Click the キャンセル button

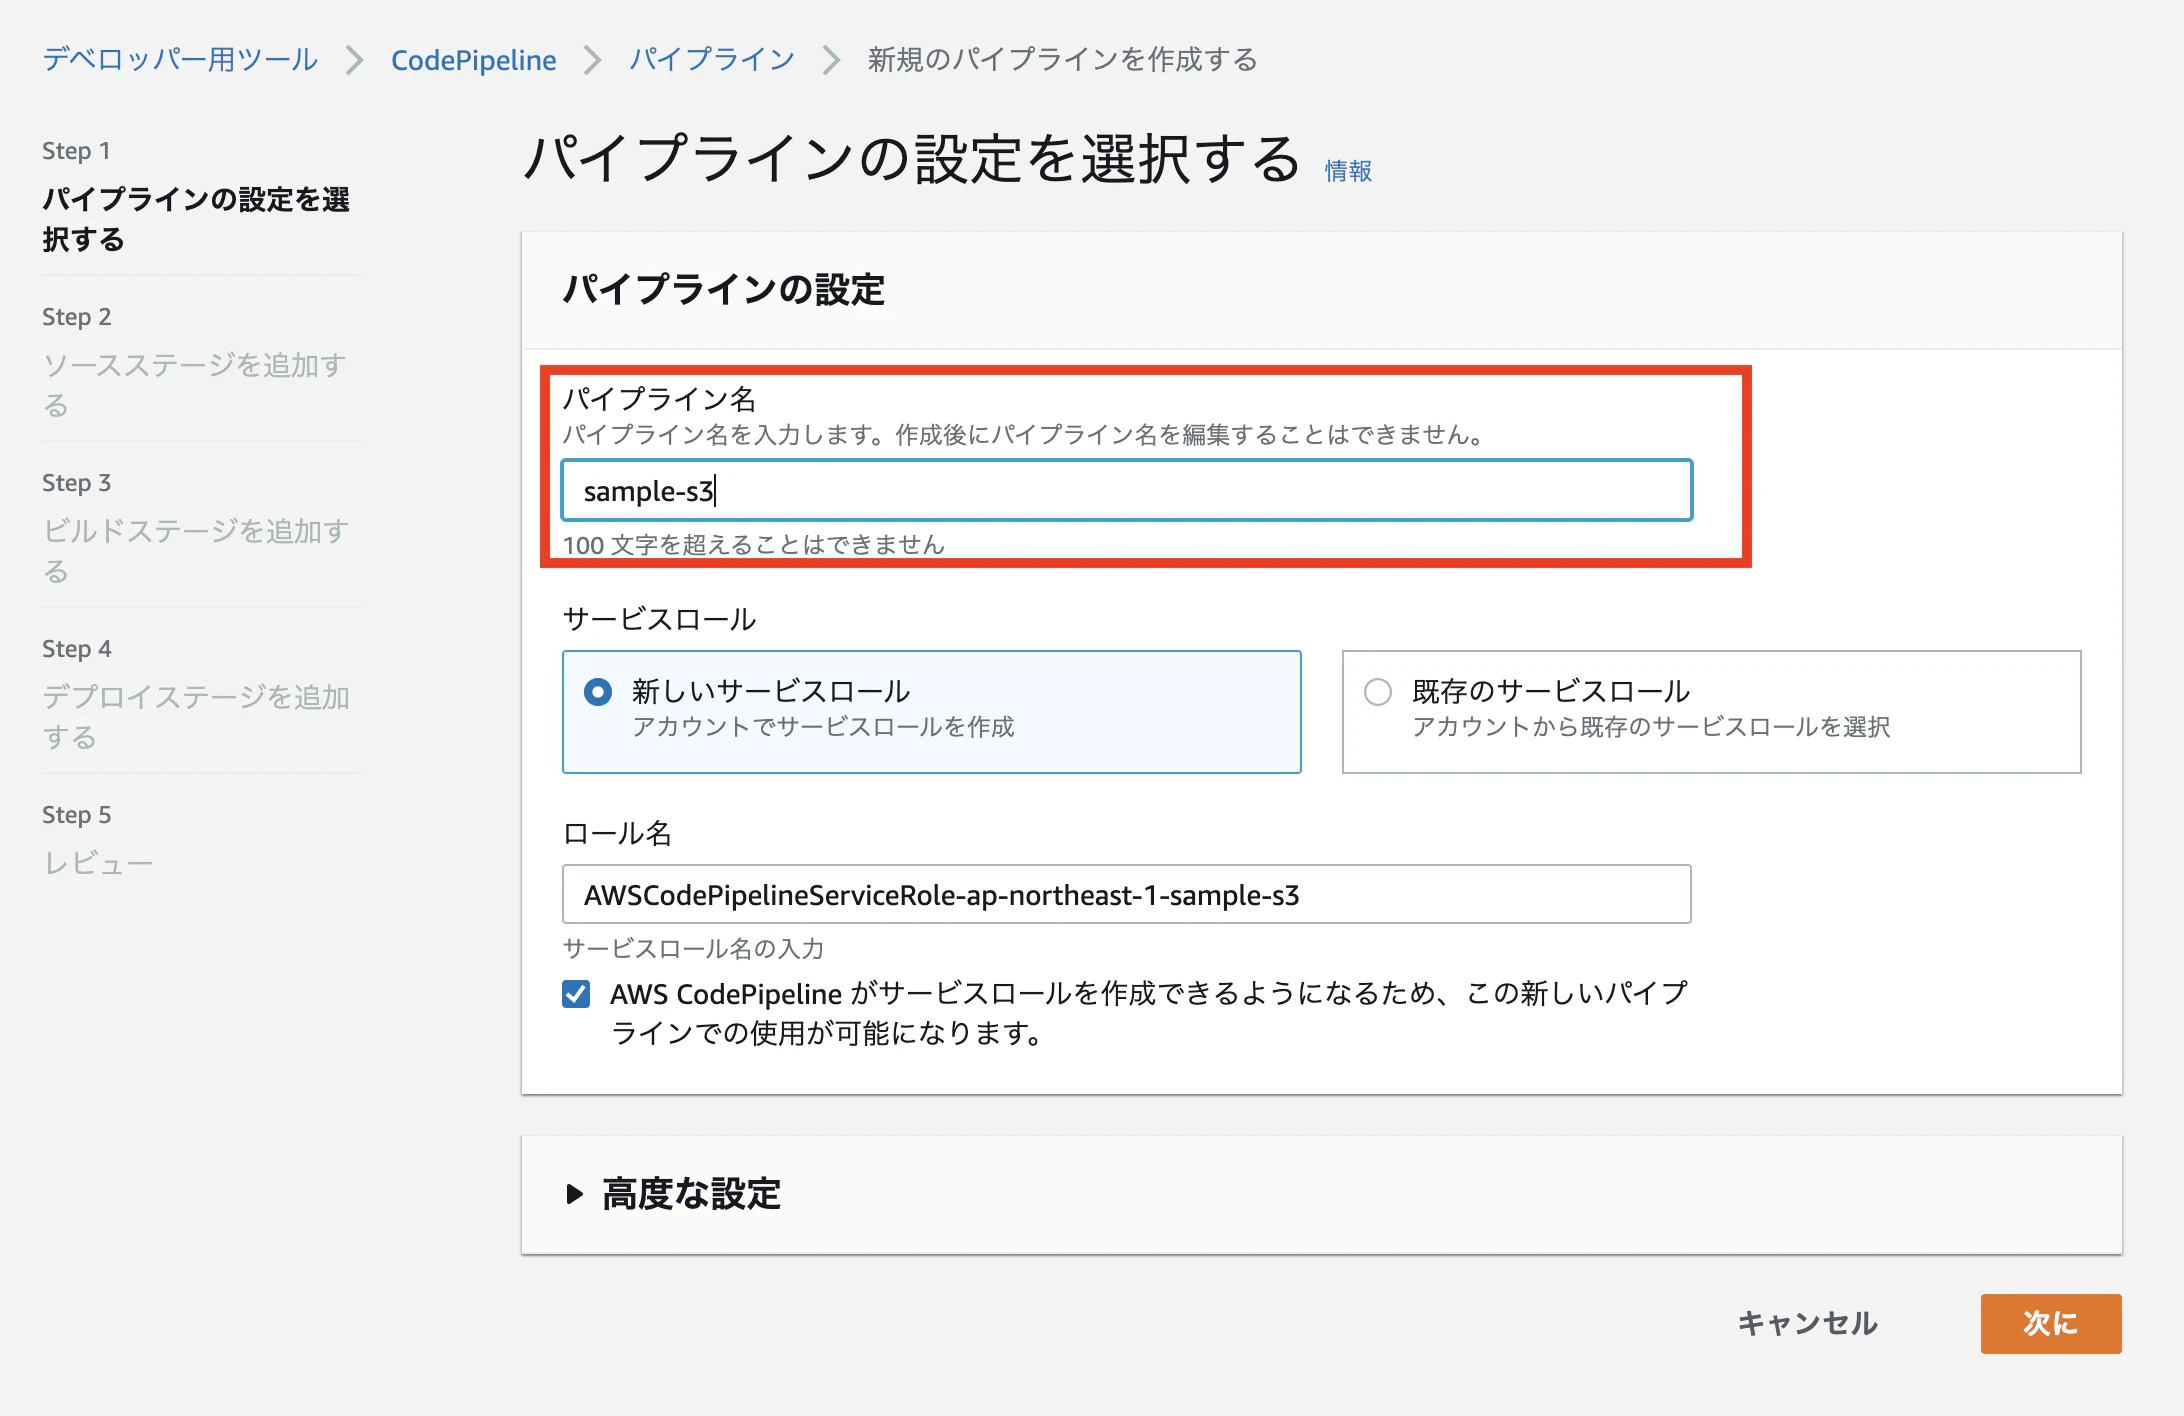1807,1323
